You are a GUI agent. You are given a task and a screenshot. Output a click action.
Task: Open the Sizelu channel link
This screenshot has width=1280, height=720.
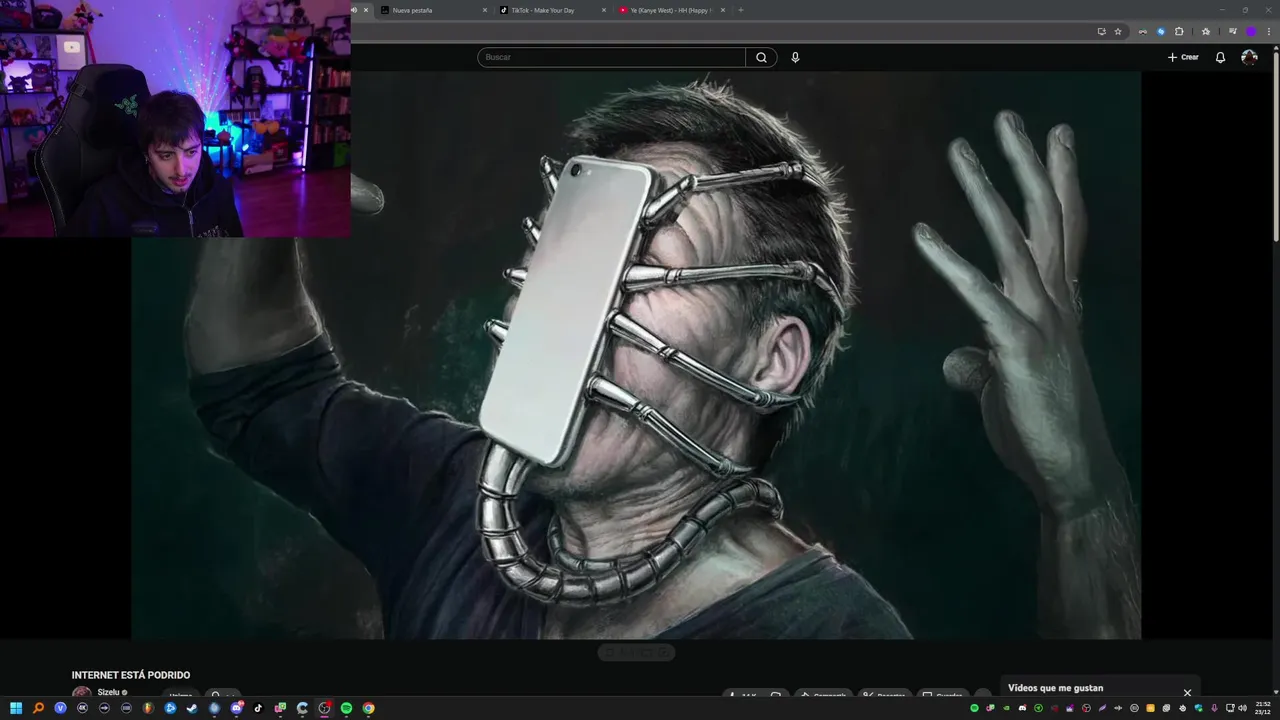108,692
